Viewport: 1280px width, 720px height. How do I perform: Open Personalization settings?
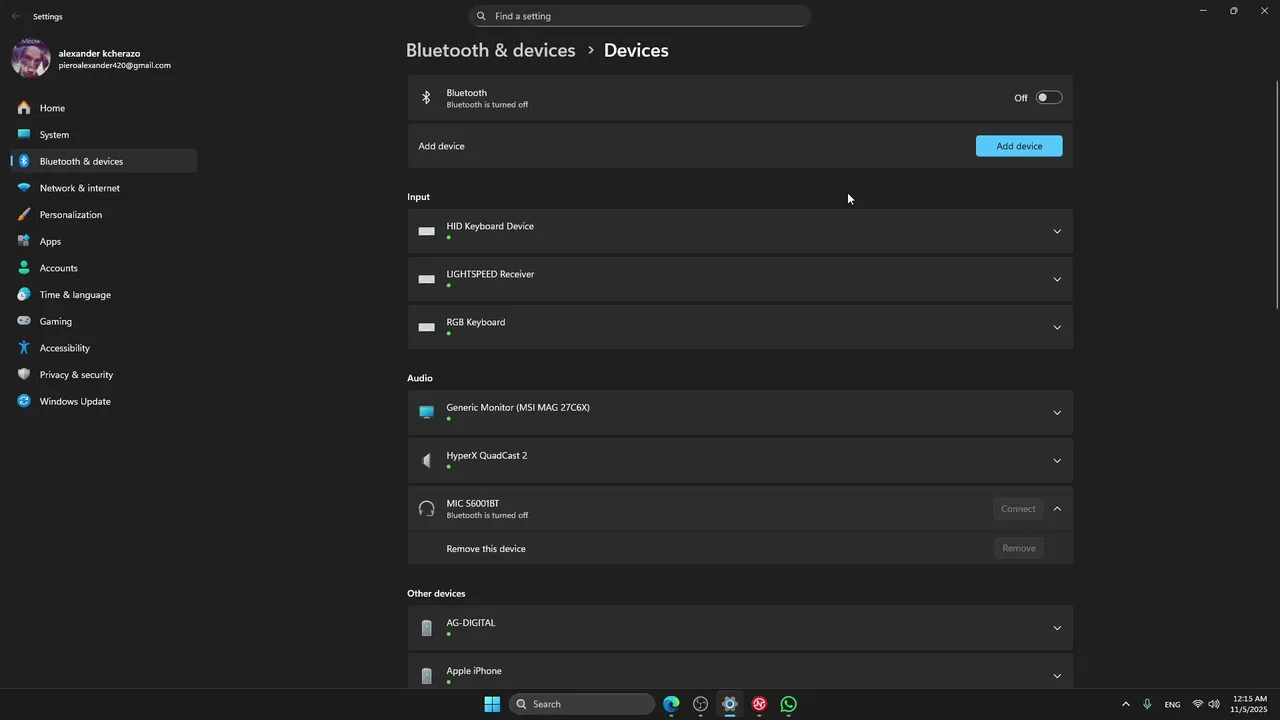pyautogui.click(x=71, y=215)
